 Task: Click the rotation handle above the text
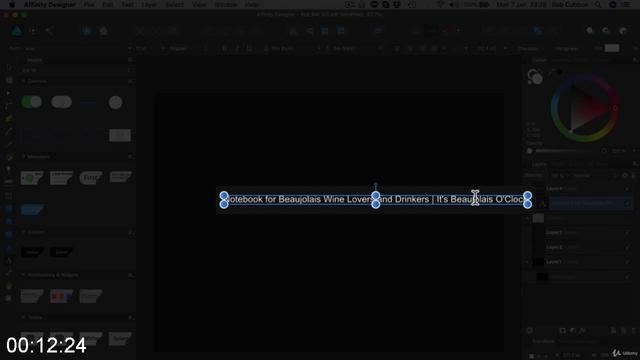[376, 186]
